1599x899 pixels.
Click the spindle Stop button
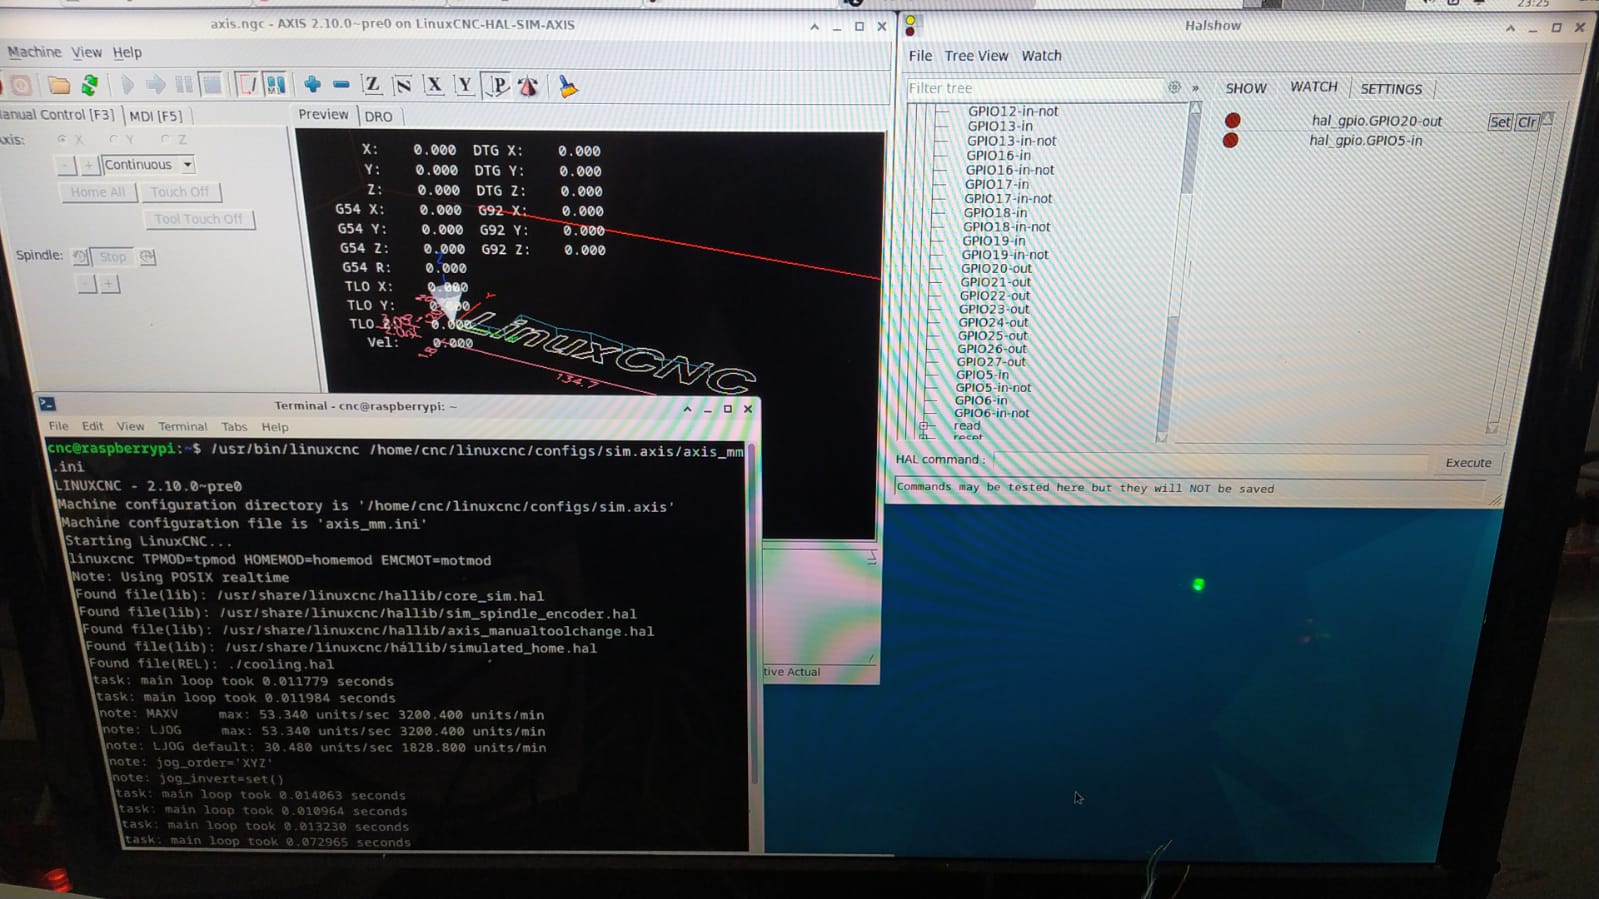click(x=113, y=257)
